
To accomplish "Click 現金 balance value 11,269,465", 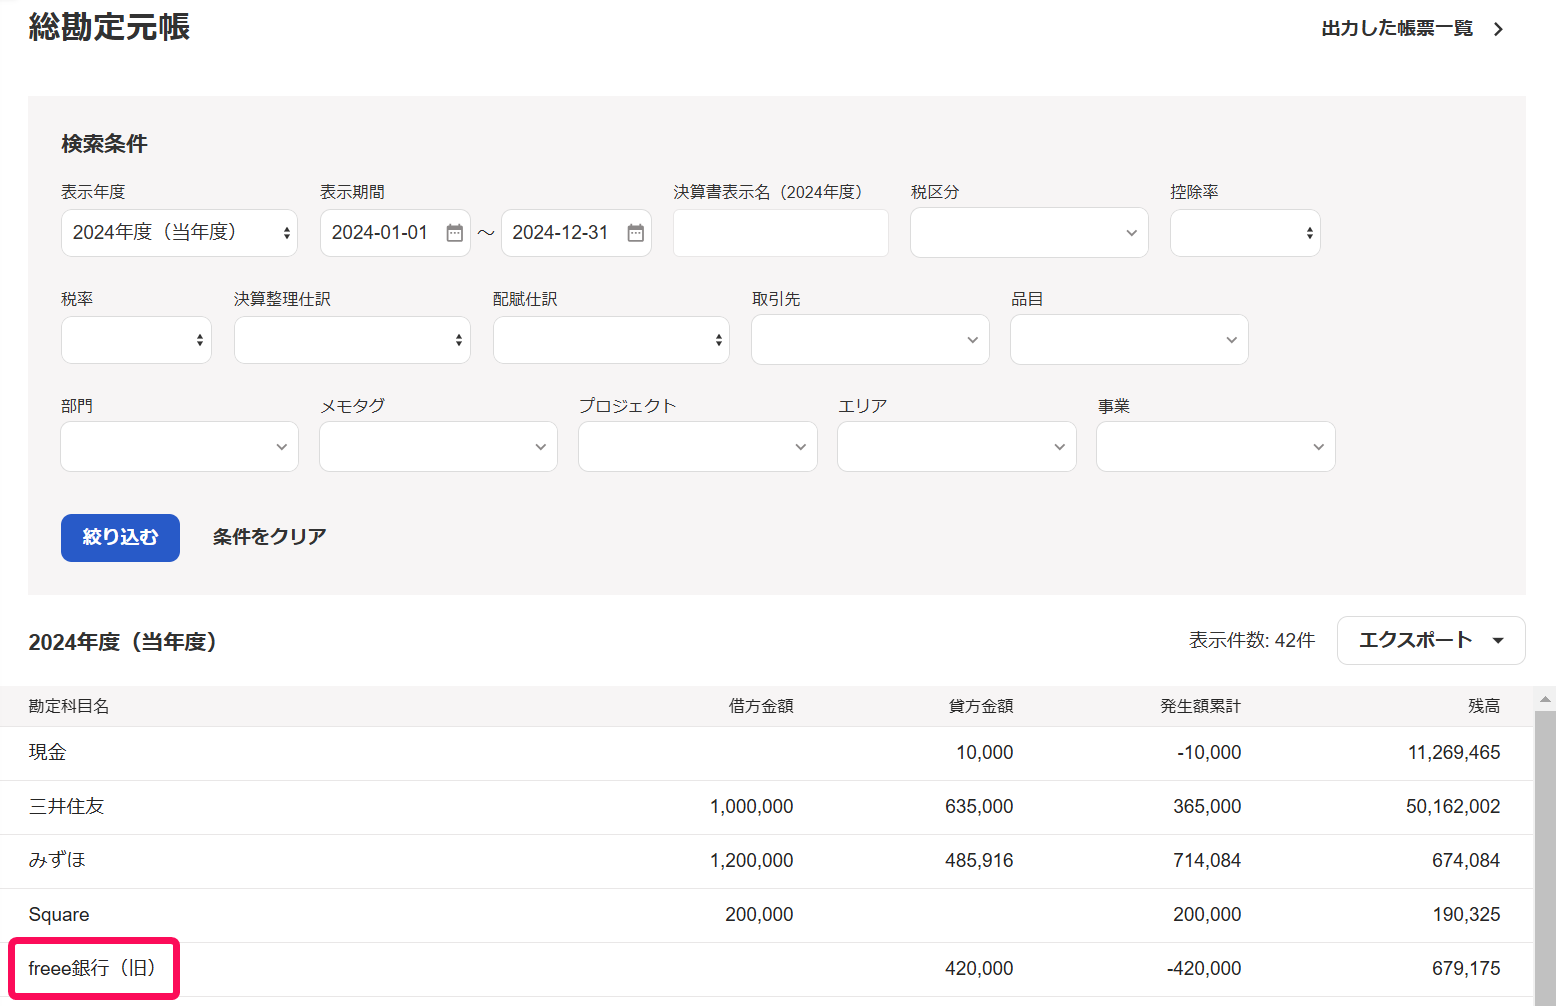I will [1454, 753].
